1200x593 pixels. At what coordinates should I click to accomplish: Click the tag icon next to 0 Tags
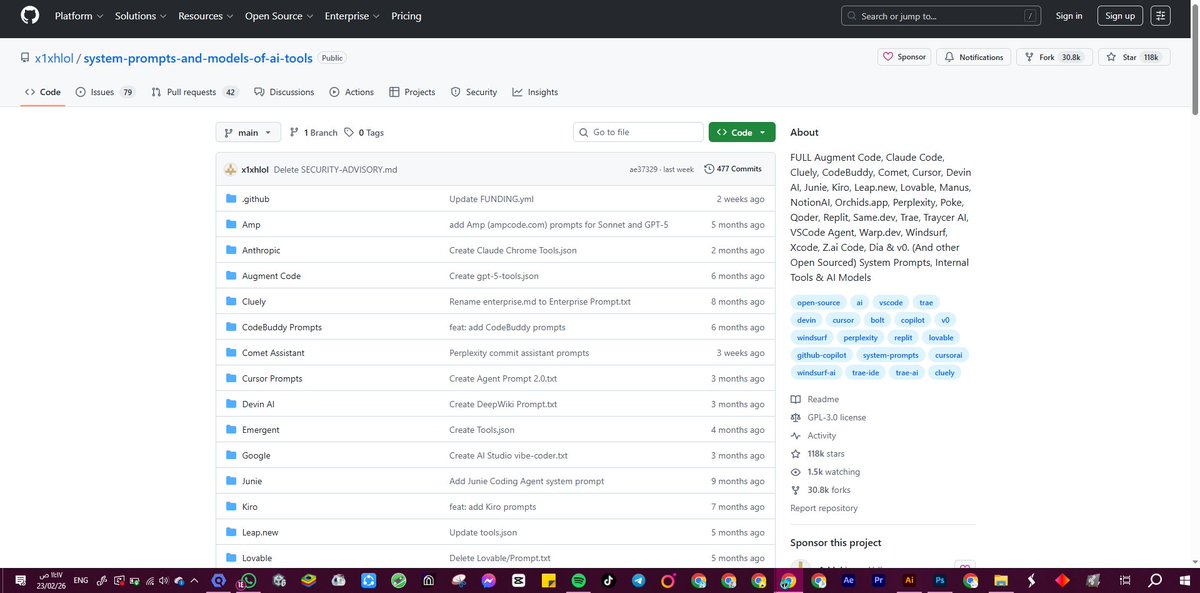[349, 132]
